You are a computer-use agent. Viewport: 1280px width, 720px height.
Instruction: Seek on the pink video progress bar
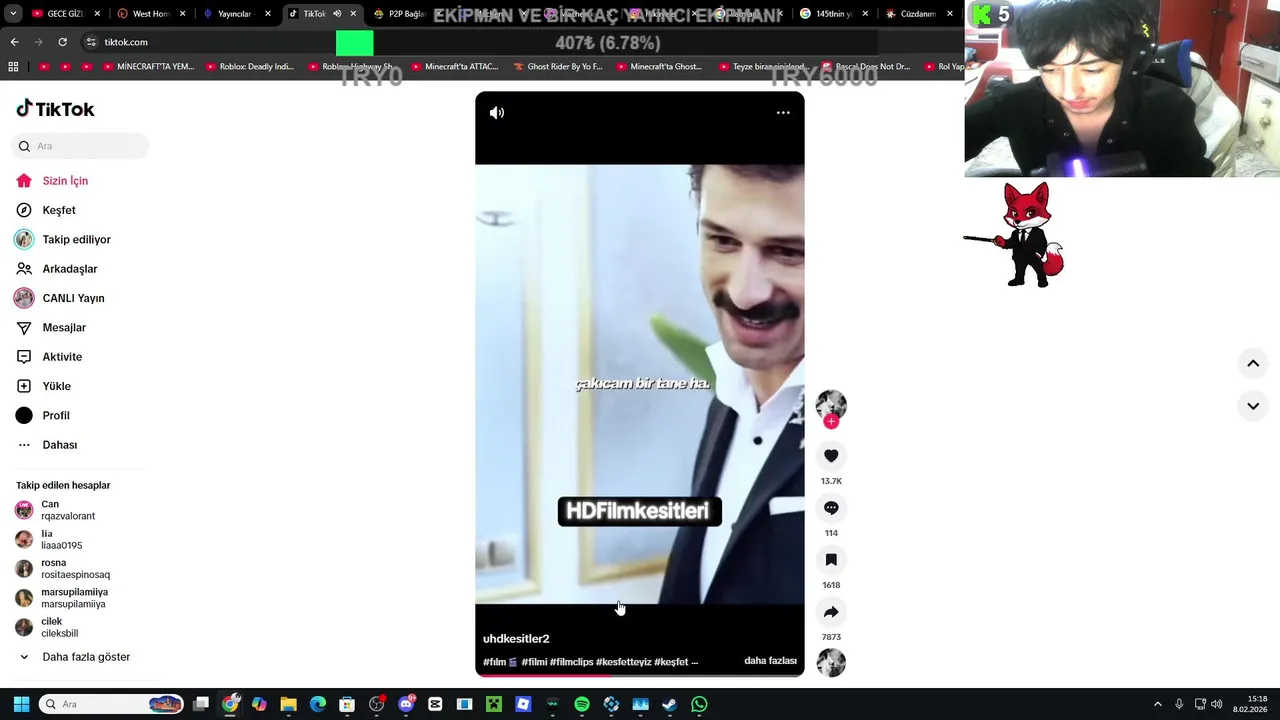coord(640,675)
